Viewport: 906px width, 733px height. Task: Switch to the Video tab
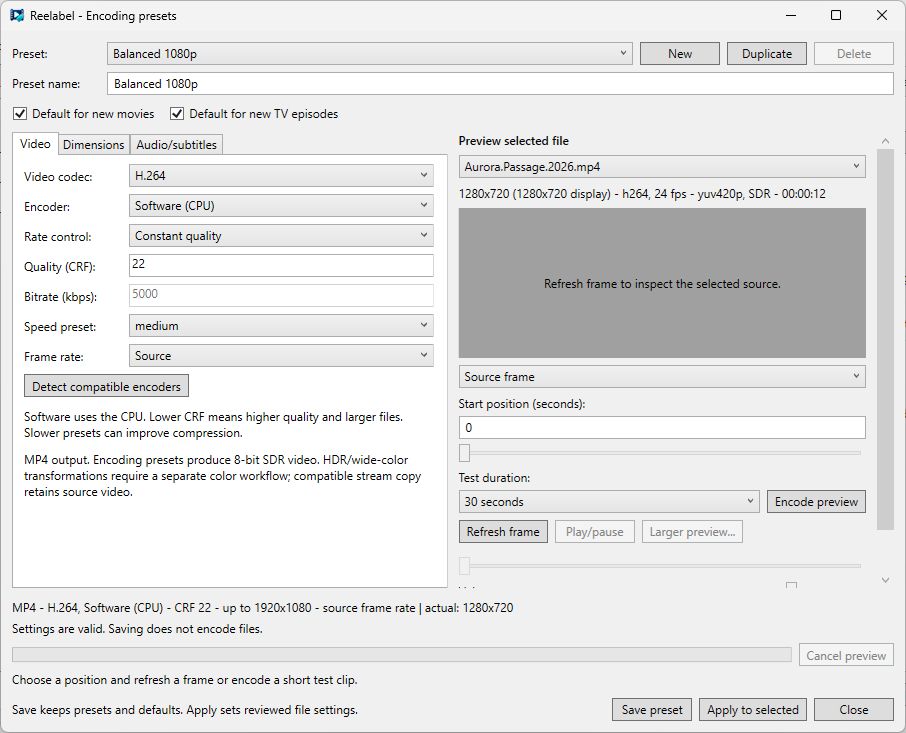35,144
